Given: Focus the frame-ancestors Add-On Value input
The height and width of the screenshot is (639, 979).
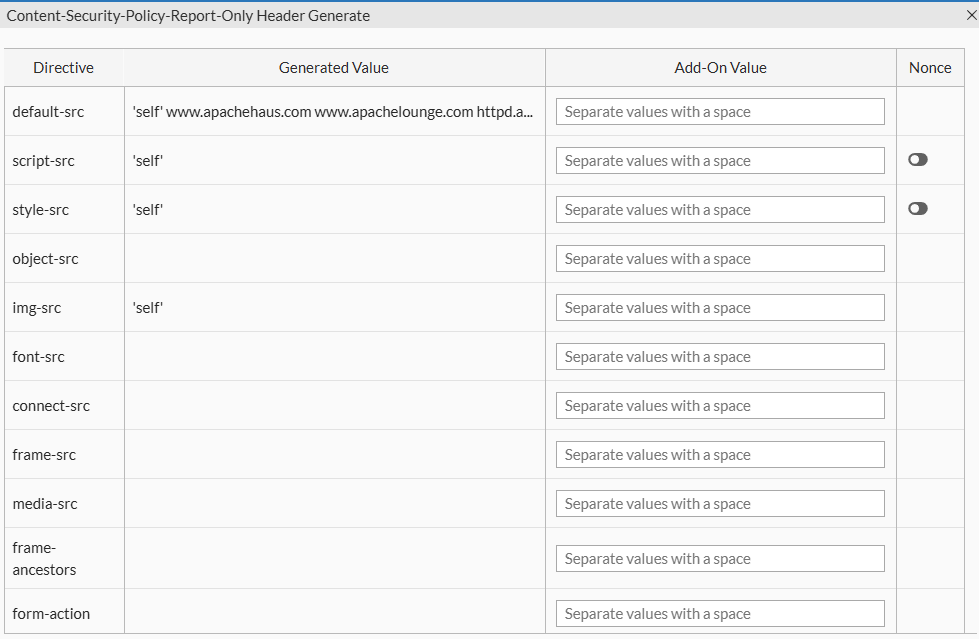Looking at the screenshot, I should tap(720, 559).
